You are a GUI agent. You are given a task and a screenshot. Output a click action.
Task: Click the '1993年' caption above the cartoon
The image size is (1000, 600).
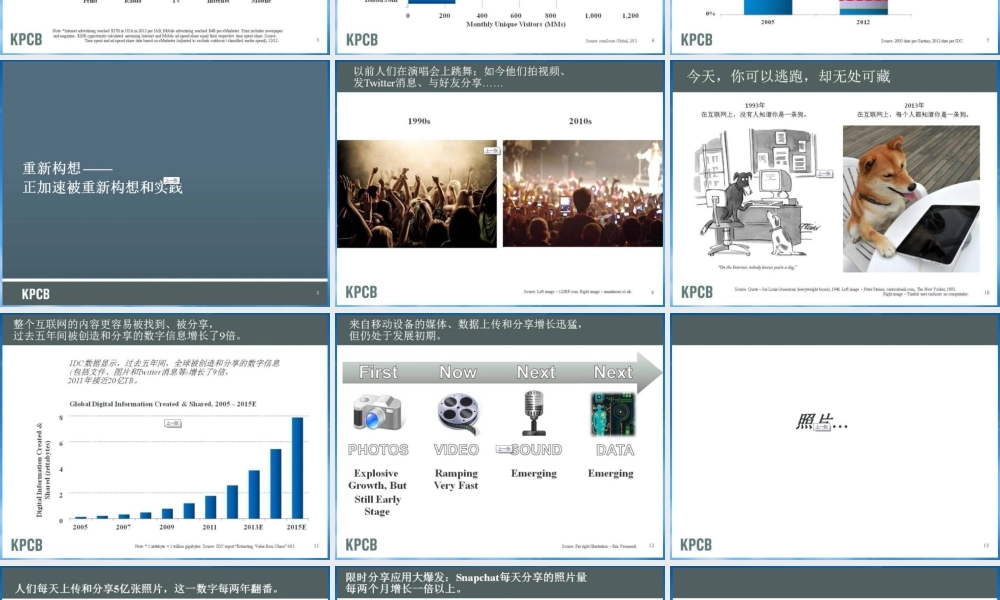click(754, 106)
